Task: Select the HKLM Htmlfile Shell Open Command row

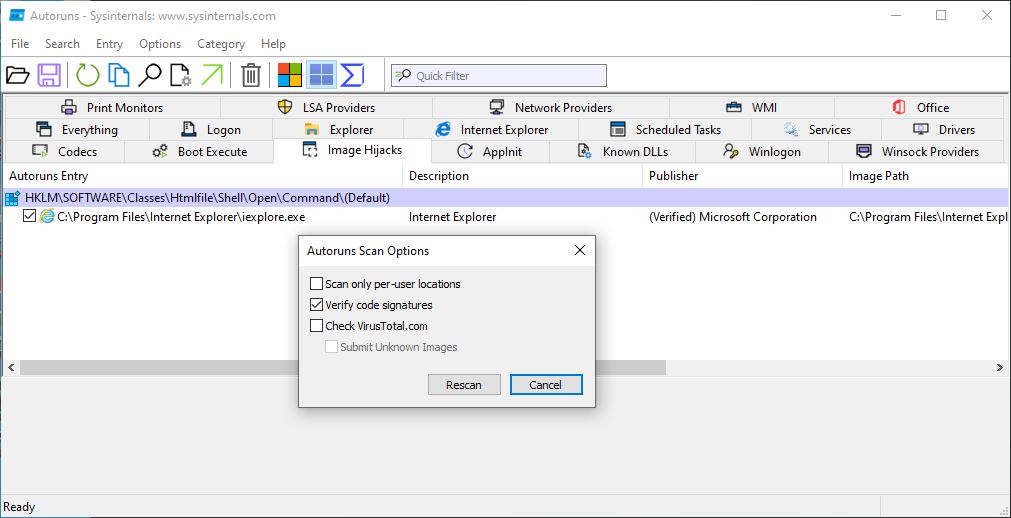Action: pos(506,197)
